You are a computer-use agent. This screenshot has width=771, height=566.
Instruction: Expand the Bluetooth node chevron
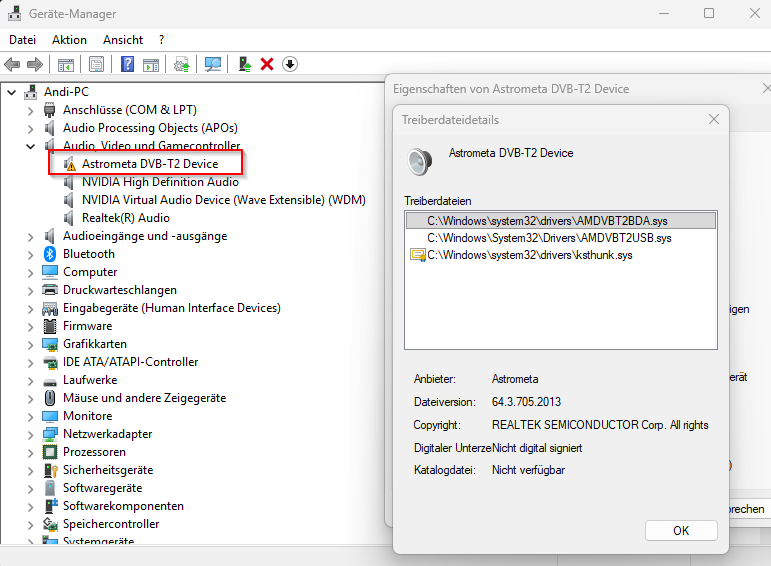30,255
